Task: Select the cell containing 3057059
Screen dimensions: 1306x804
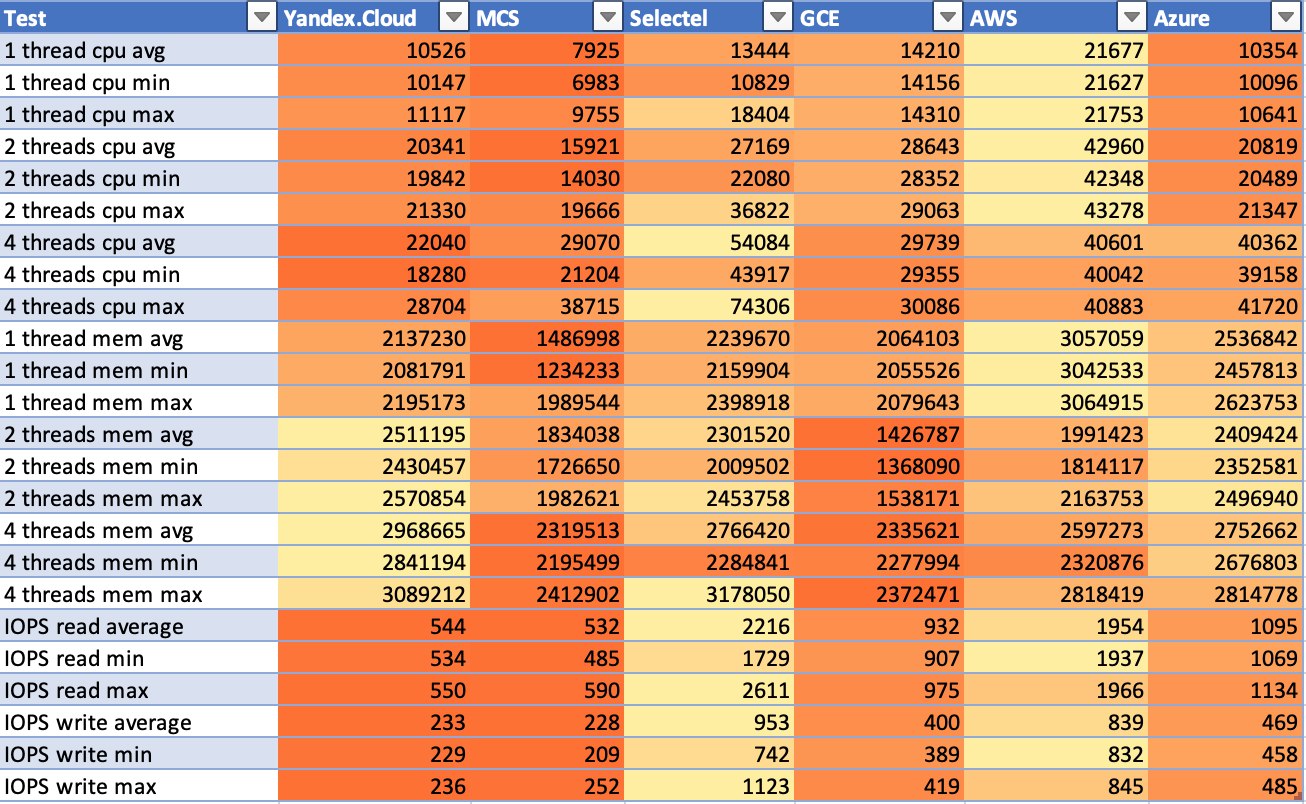Action: click(1056, 339)
